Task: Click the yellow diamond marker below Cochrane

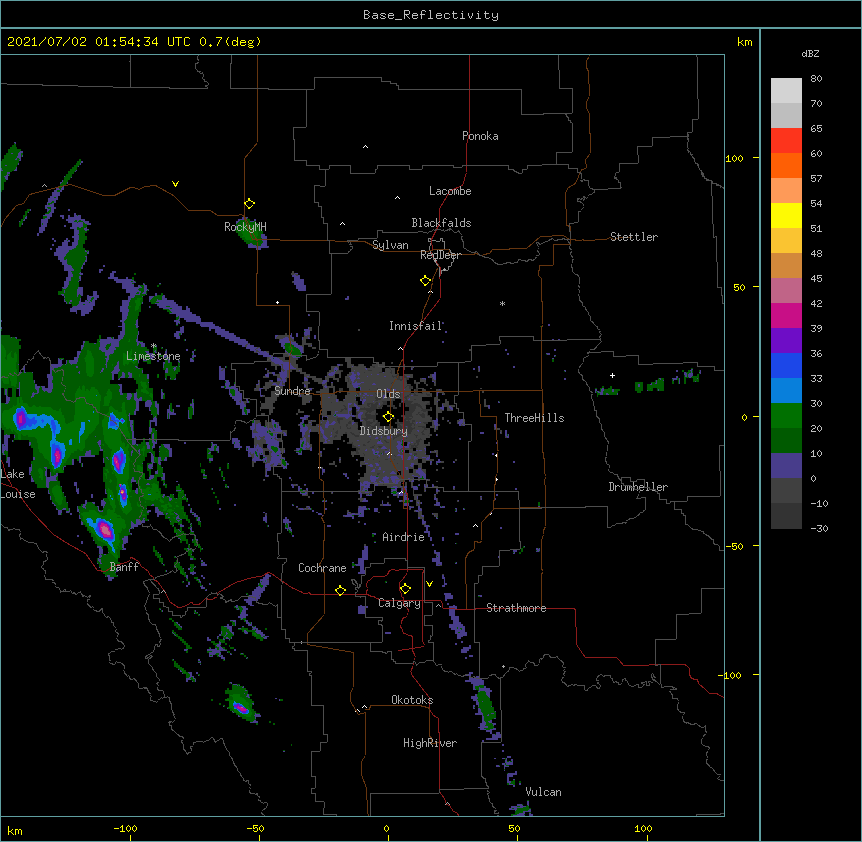Action: coord(340,590)
